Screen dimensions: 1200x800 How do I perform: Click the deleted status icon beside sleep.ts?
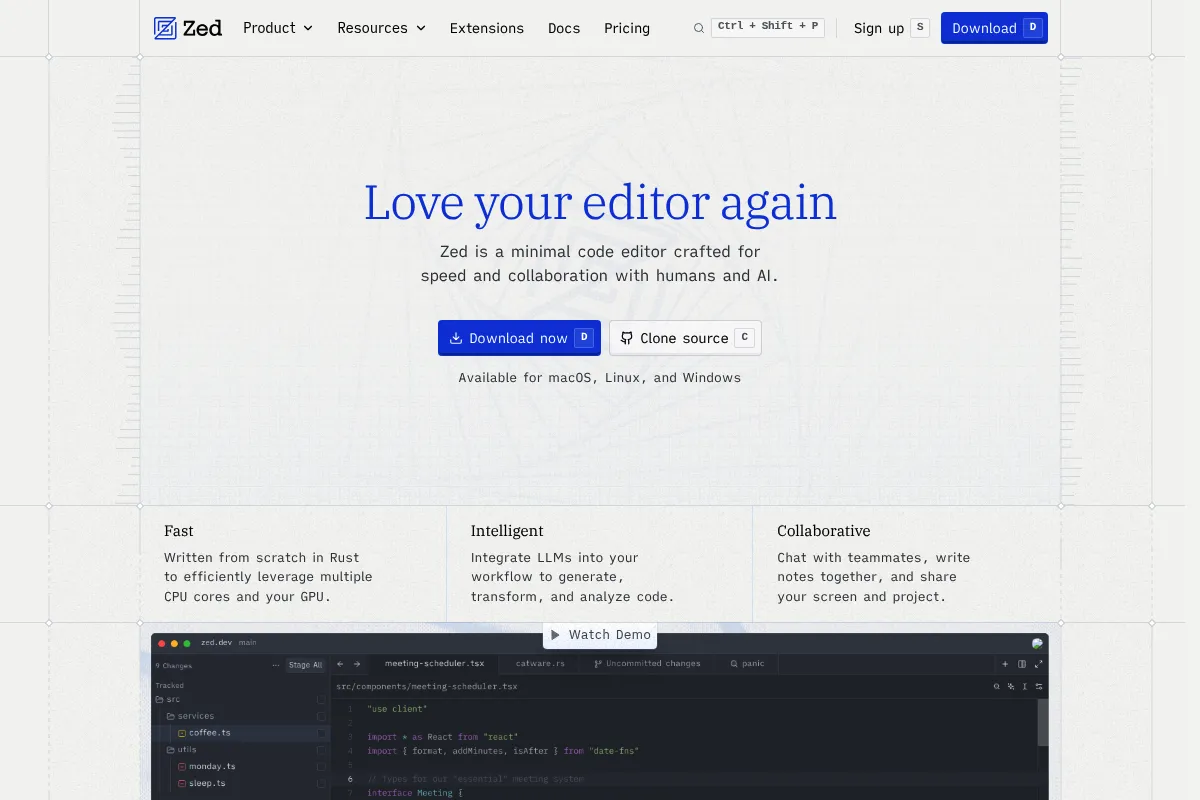tap(182, 783)
